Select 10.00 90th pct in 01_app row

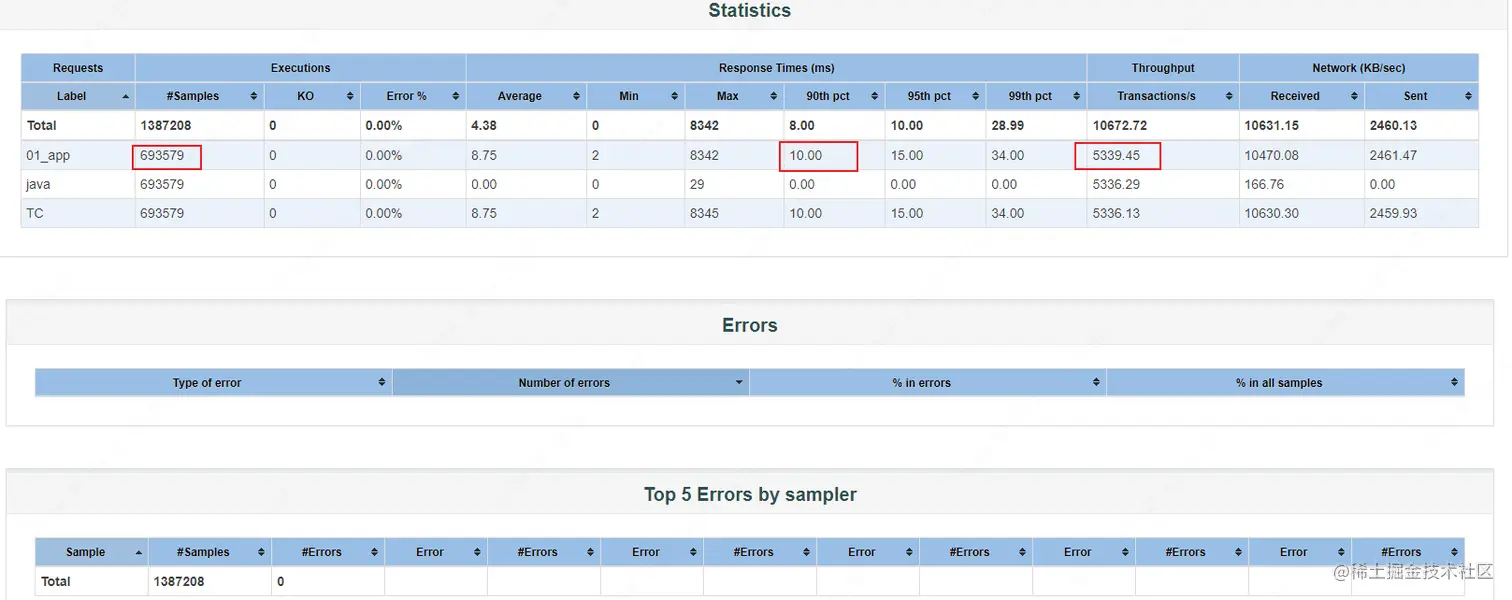806,156
